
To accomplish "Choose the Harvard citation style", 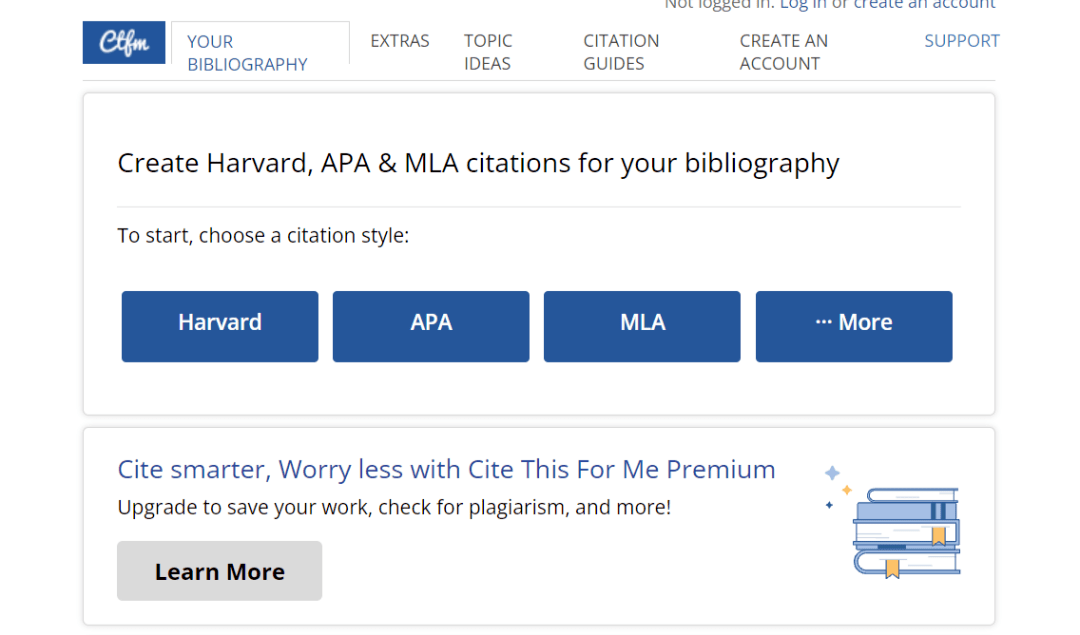I will (220, 326).
